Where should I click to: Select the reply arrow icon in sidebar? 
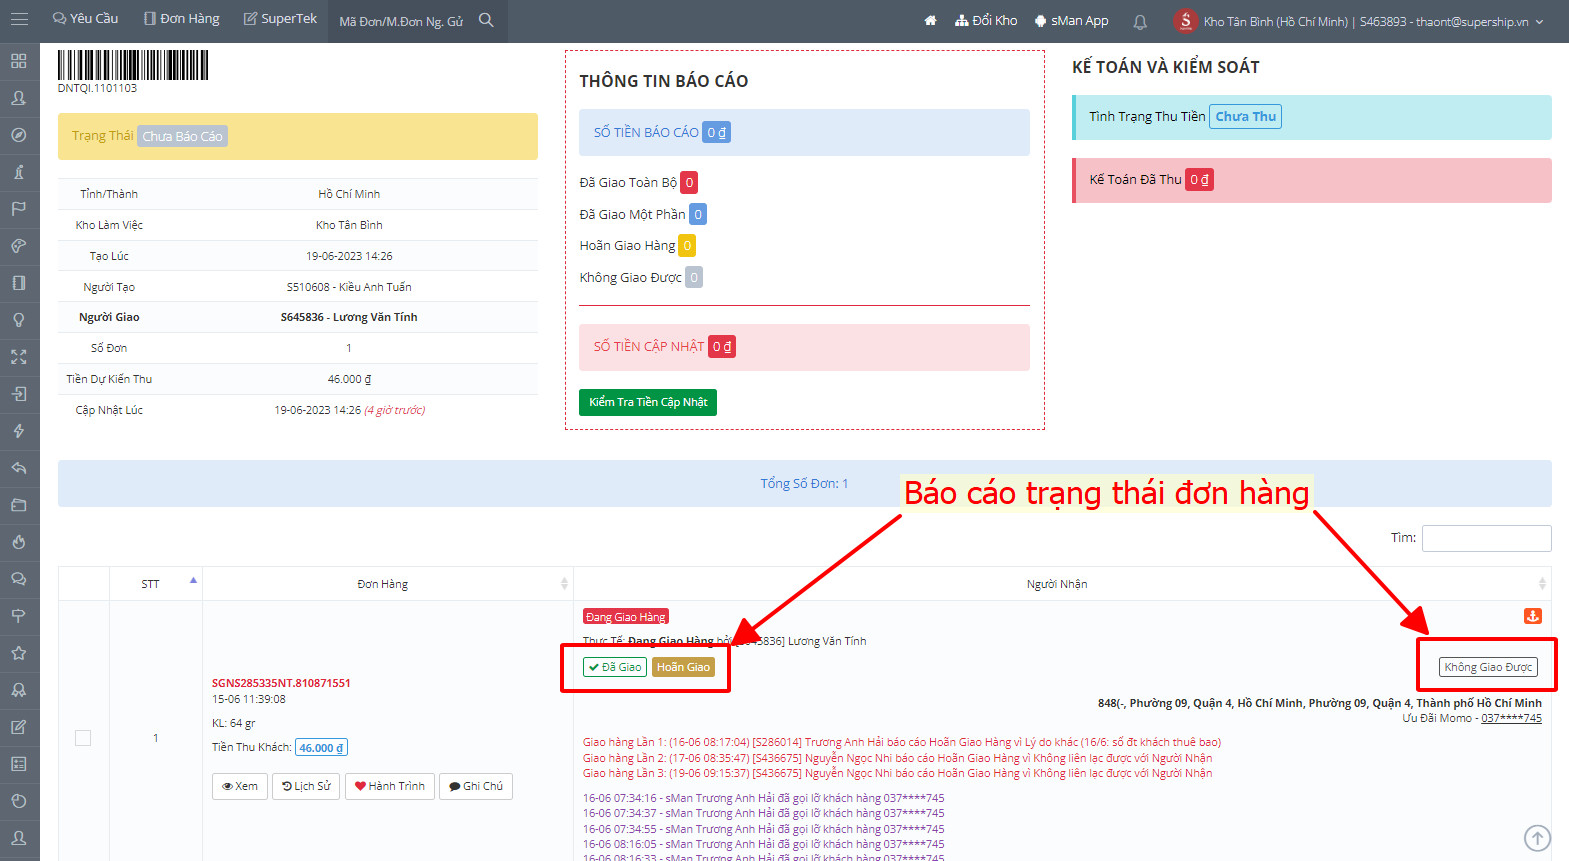(x=19, y=468)
